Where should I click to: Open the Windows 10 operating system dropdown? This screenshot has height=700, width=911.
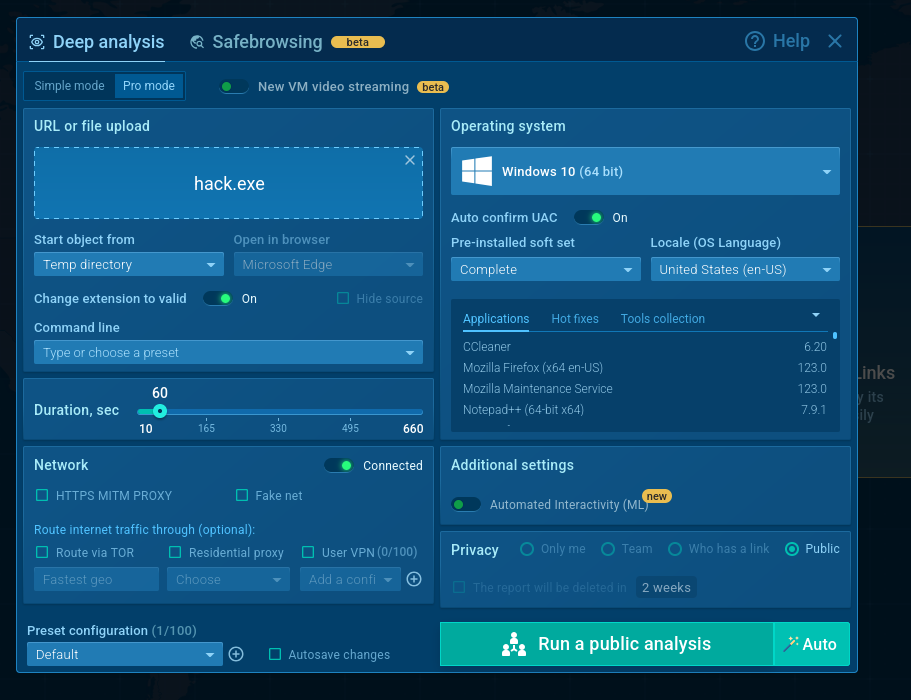point(645,171)
